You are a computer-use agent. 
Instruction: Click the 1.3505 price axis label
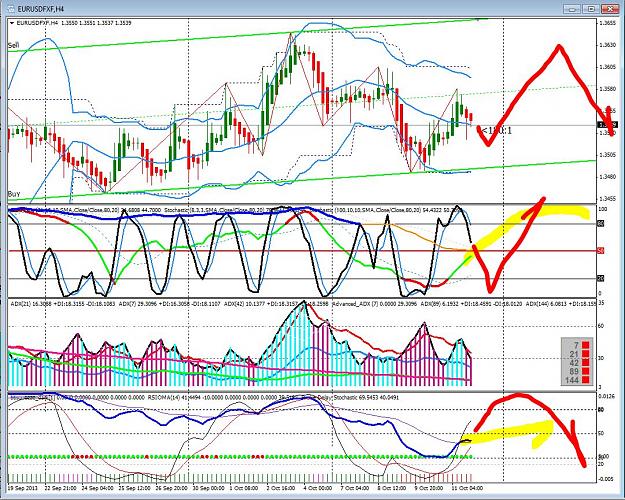click(x=607, y=155)
